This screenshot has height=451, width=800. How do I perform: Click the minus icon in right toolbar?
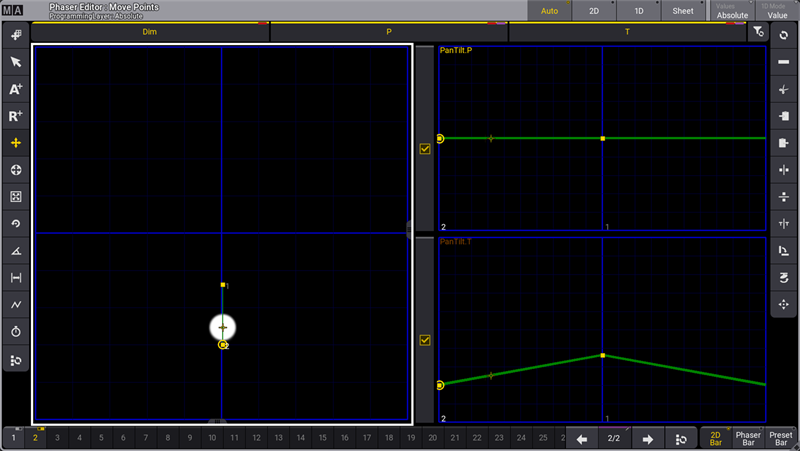point(783,62)
